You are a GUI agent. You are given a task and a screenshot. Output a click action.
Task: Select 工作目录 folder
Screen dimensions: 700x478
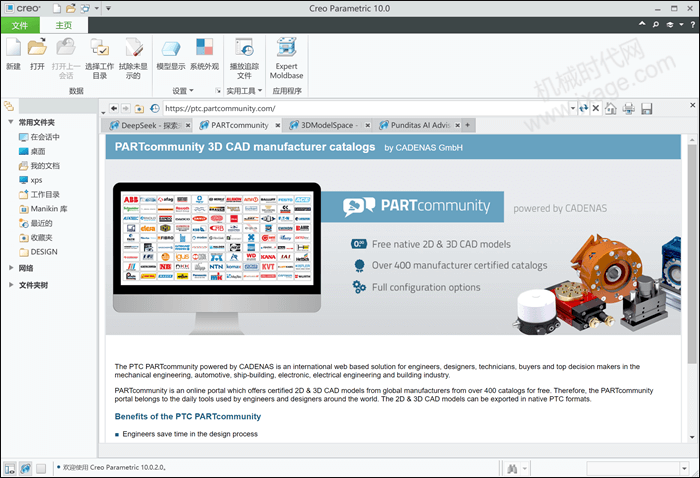point(39,194)
